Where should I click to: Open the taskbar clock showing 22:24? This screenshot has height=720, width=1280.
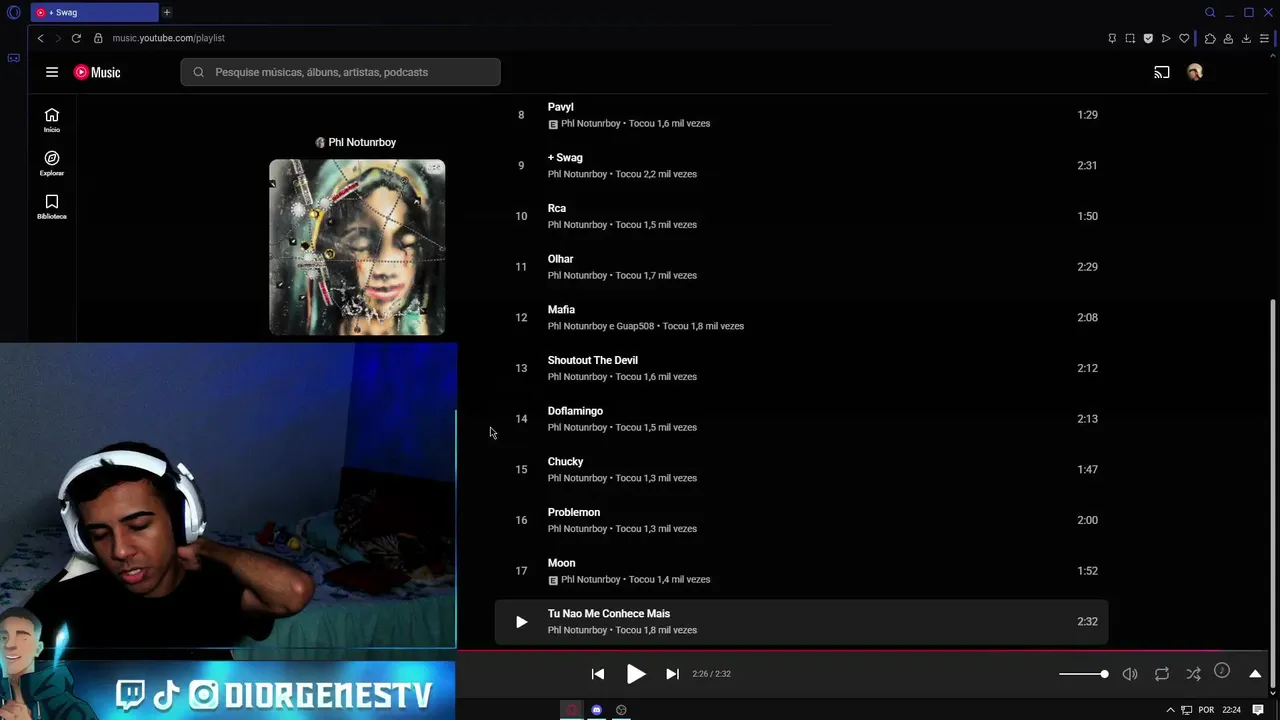pyautogui.click(x=1232, y=710)
